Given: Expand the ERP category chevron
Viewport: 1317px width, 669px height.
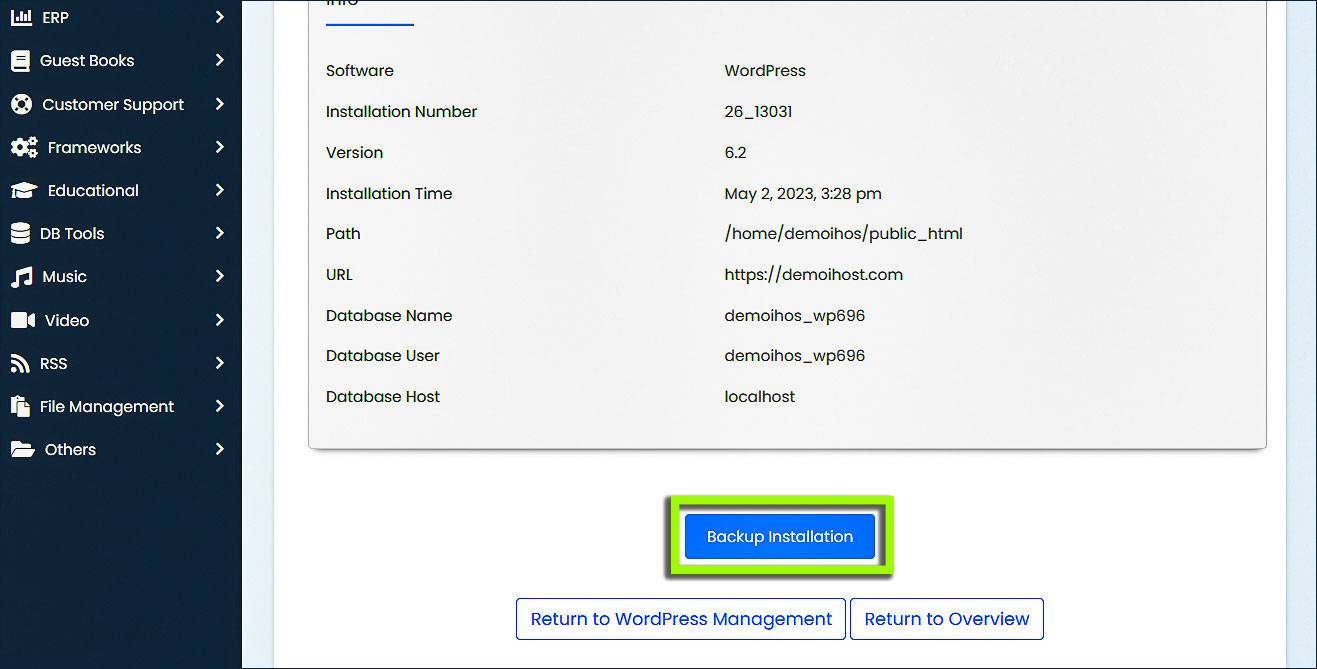Looking at the screenshot, I should point(220,17).
